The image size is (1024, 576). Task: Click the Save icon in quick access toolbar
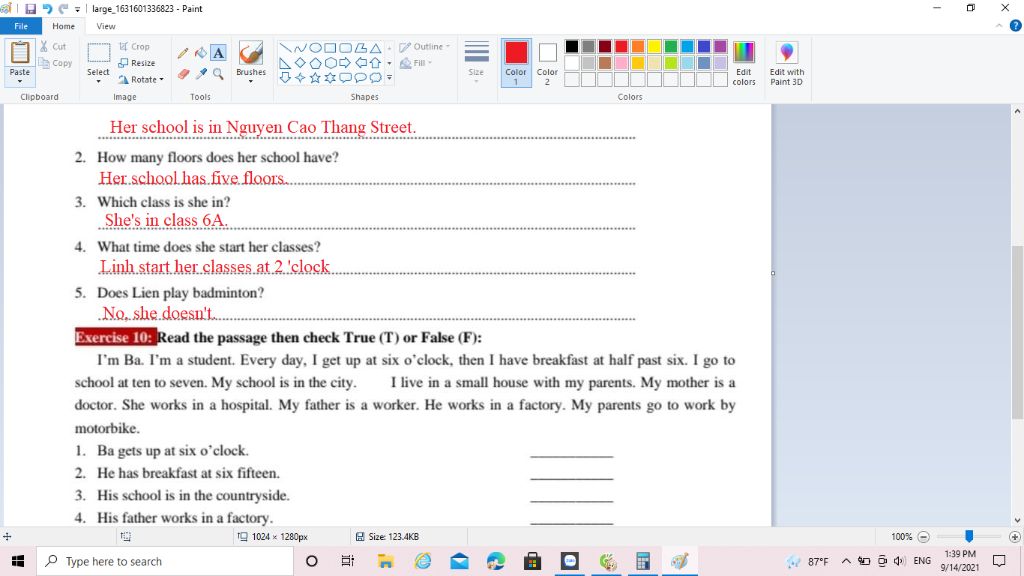tap(30, 8)
